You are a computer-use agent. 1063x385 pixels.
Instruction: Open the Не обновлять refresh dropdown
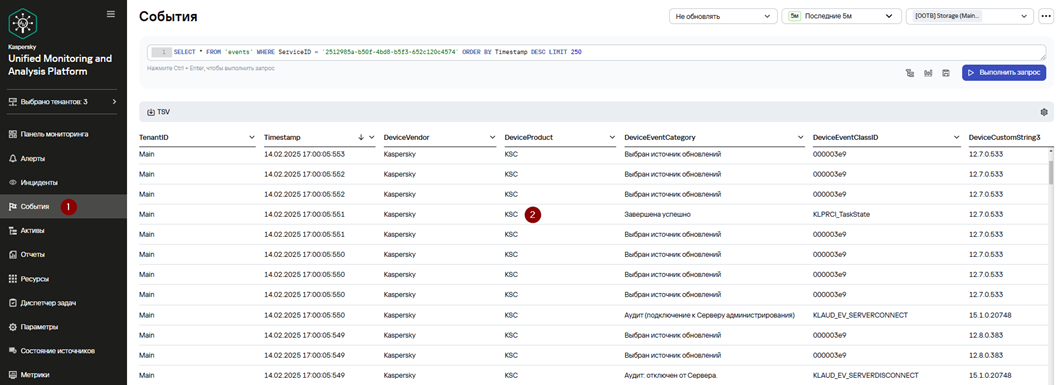[723, 16]
